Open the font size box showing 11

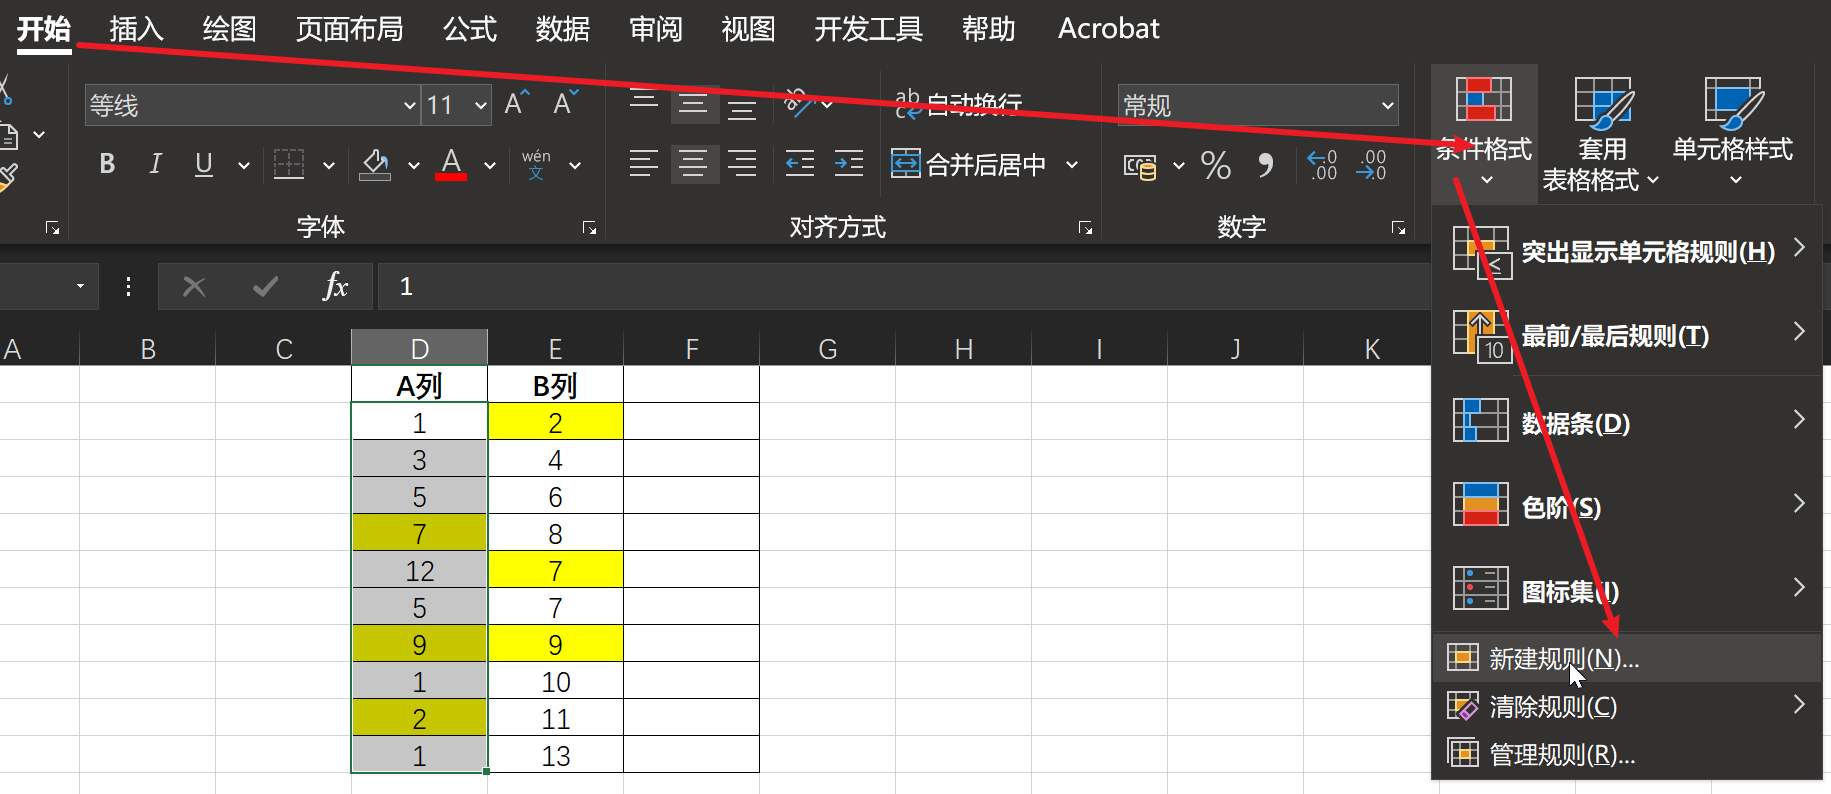pos(457,105)
